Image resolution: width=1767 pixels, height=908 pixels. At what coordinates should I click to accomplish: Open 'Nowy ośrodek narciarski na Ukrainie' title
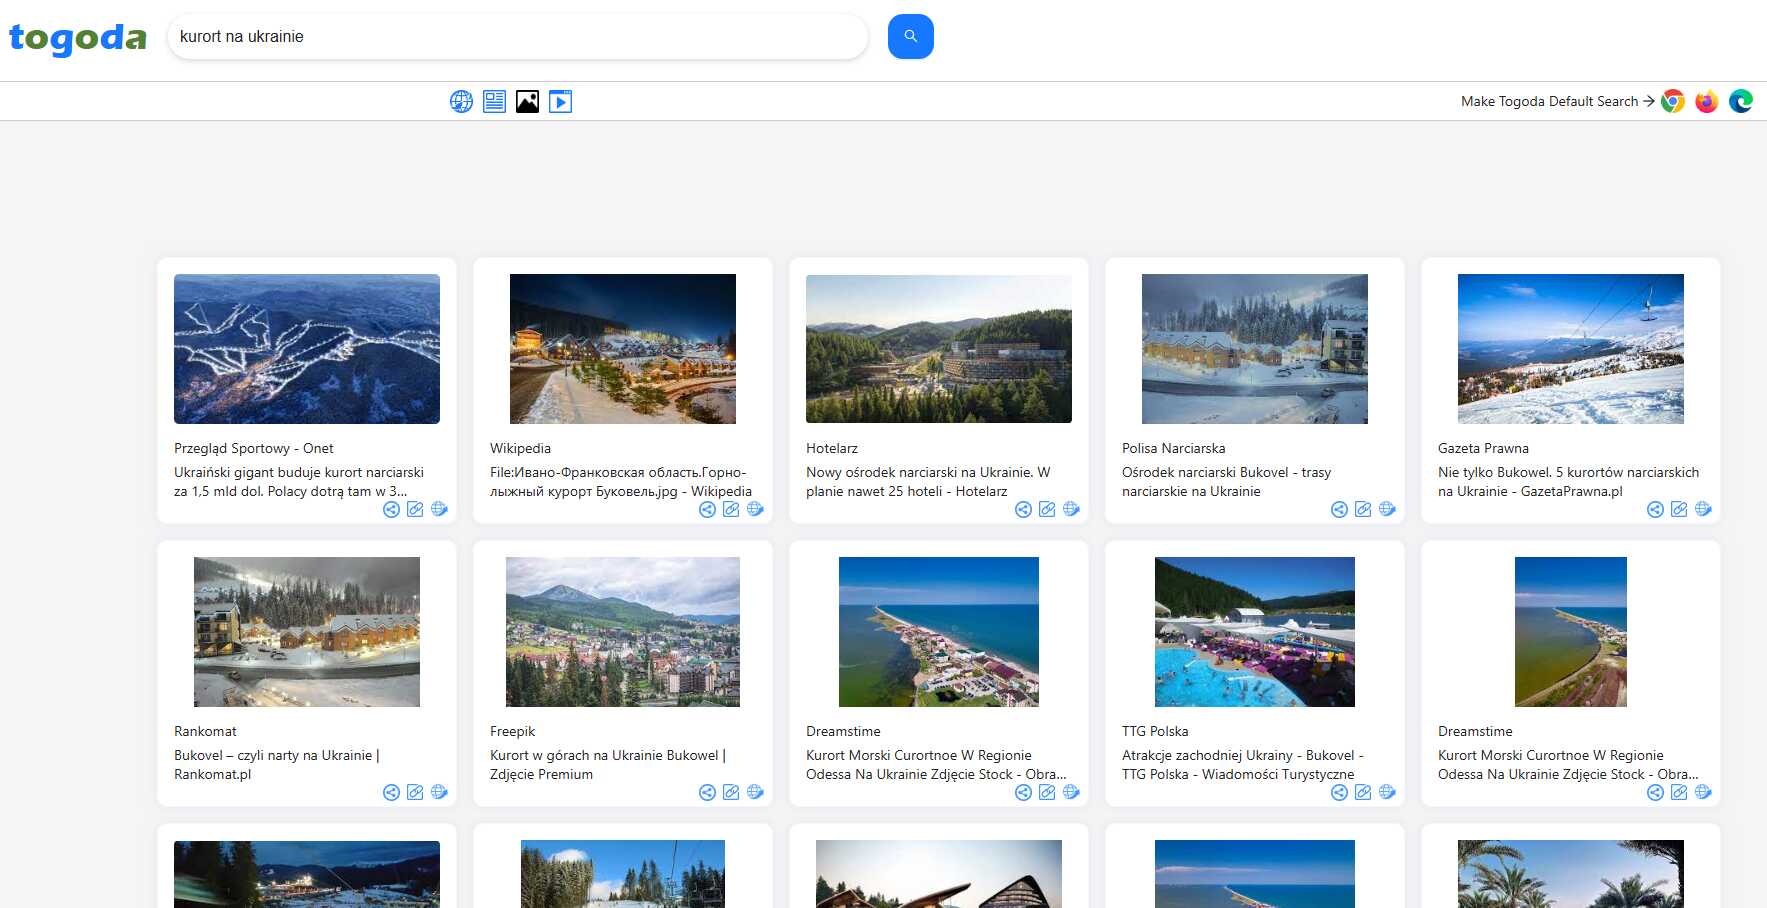click(928, 481)
